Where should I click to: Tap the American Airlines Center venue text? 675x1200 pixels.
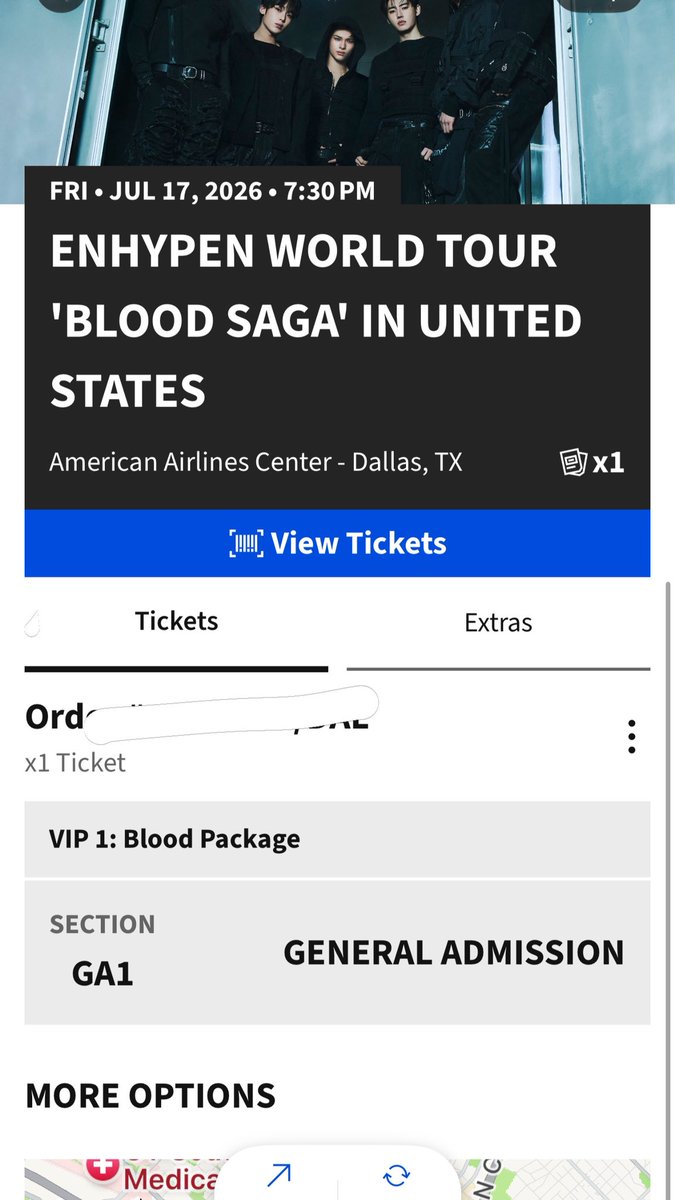255,462
